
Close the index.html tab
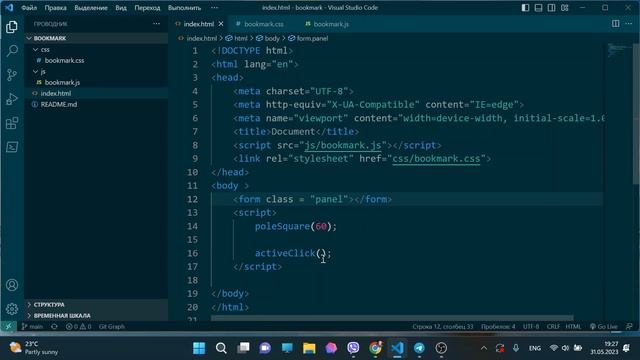pos(221,24)
